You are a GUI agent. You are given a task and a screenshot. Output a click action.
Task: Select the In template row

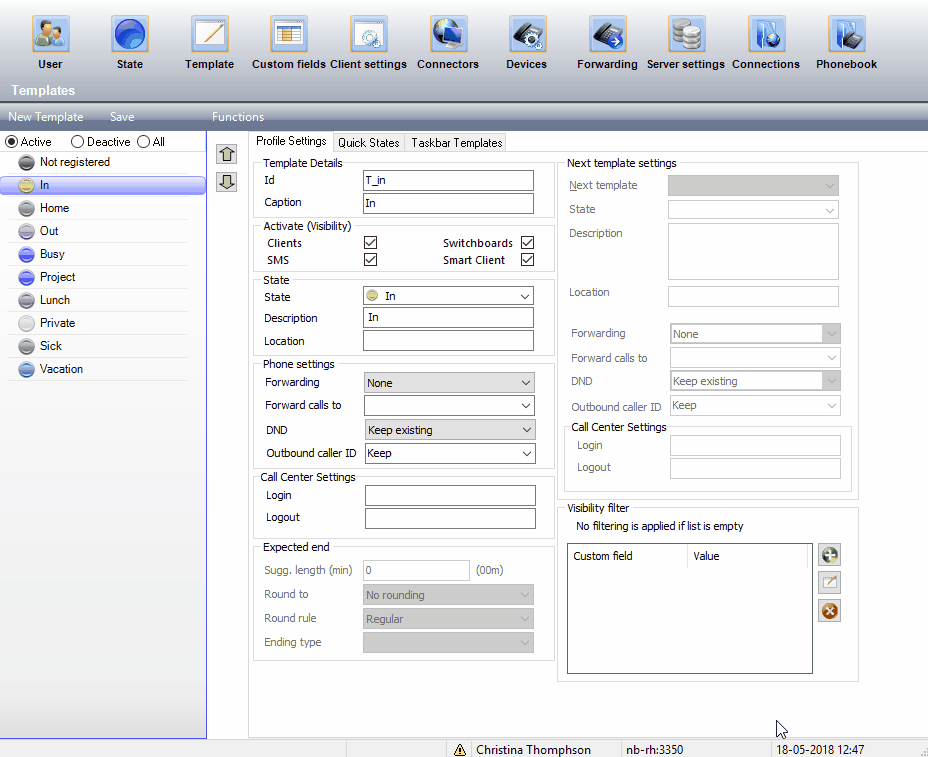(x=103, y=185)
